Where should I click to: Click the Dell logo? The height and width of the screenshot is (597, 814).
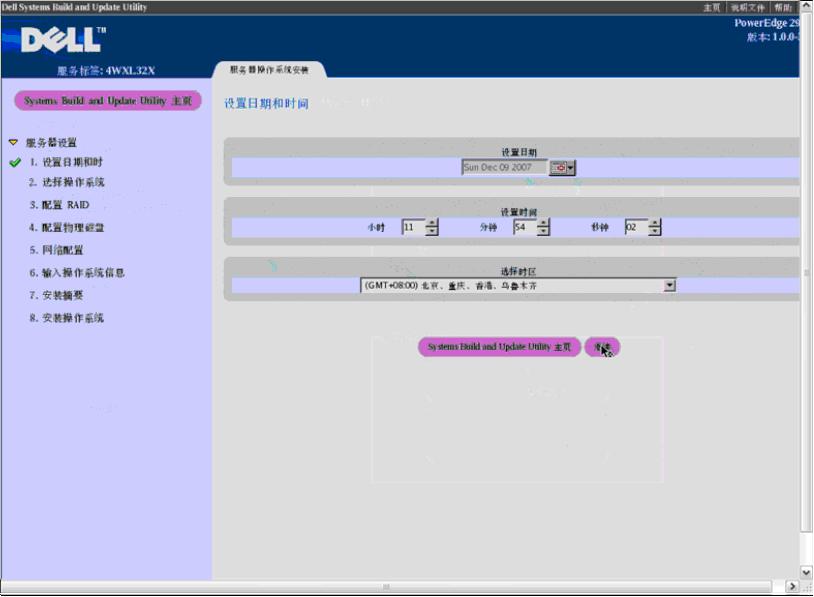(x=61, y=39)
